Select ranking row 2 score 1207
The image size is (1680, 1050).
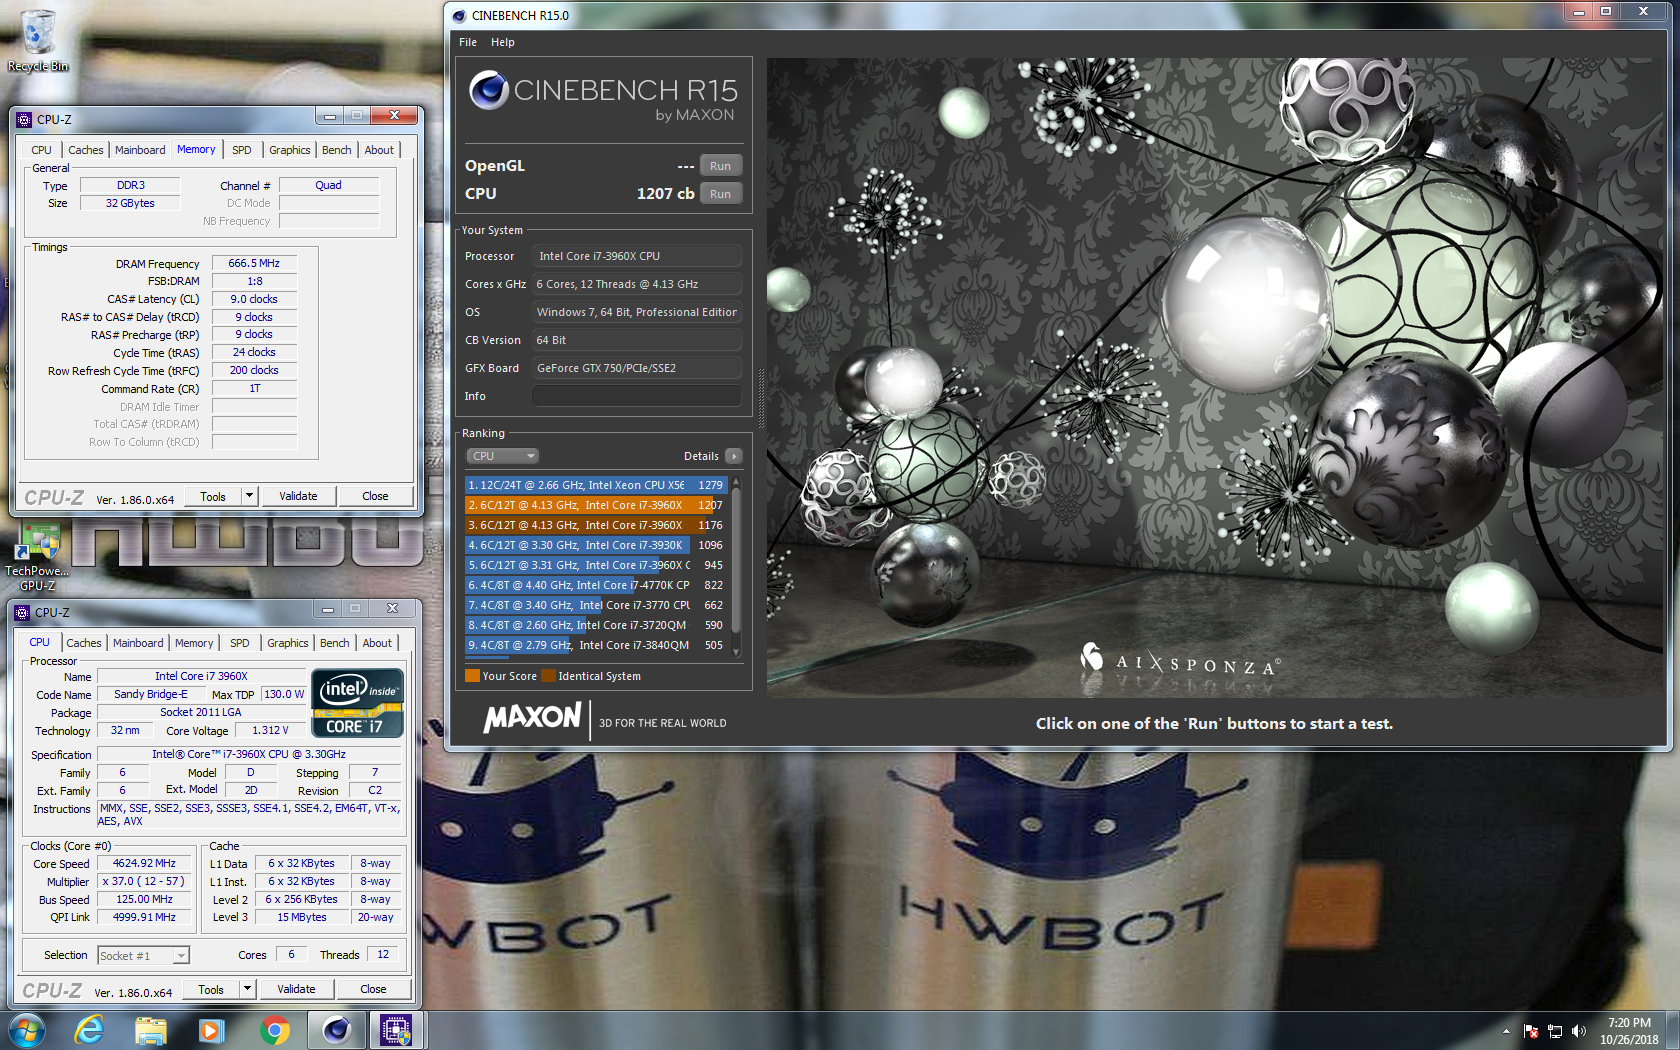coord(596,505)
